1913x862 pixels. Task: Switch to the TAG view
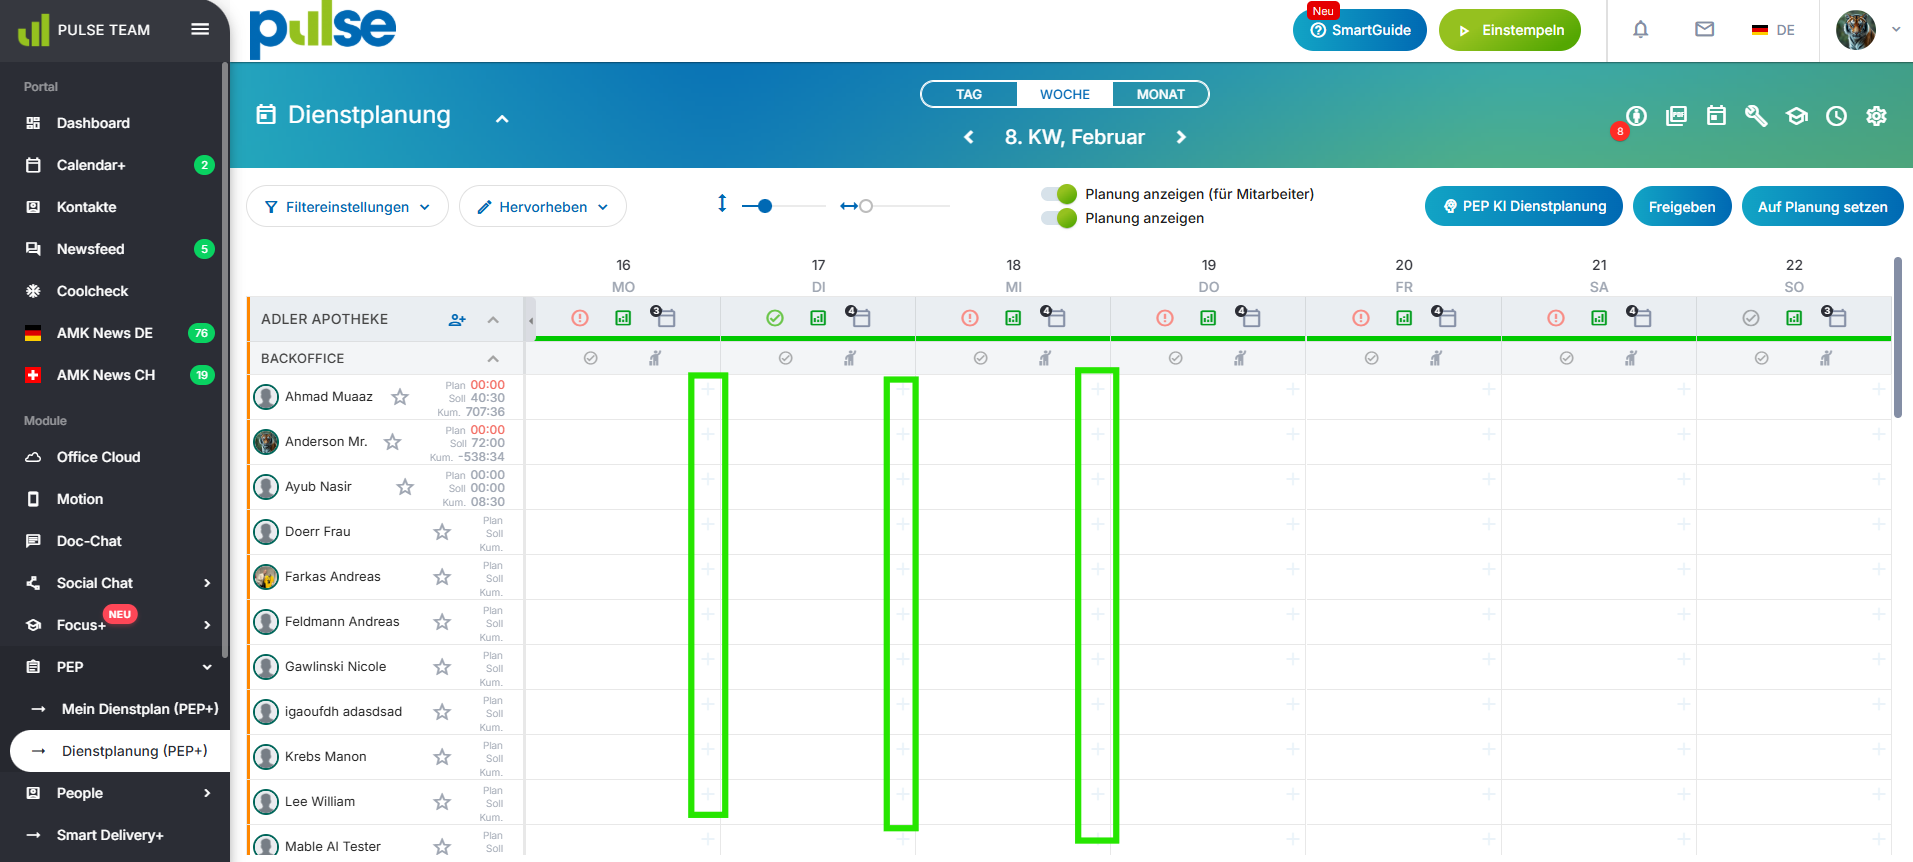pyautogui.click(x=969, y=94)
